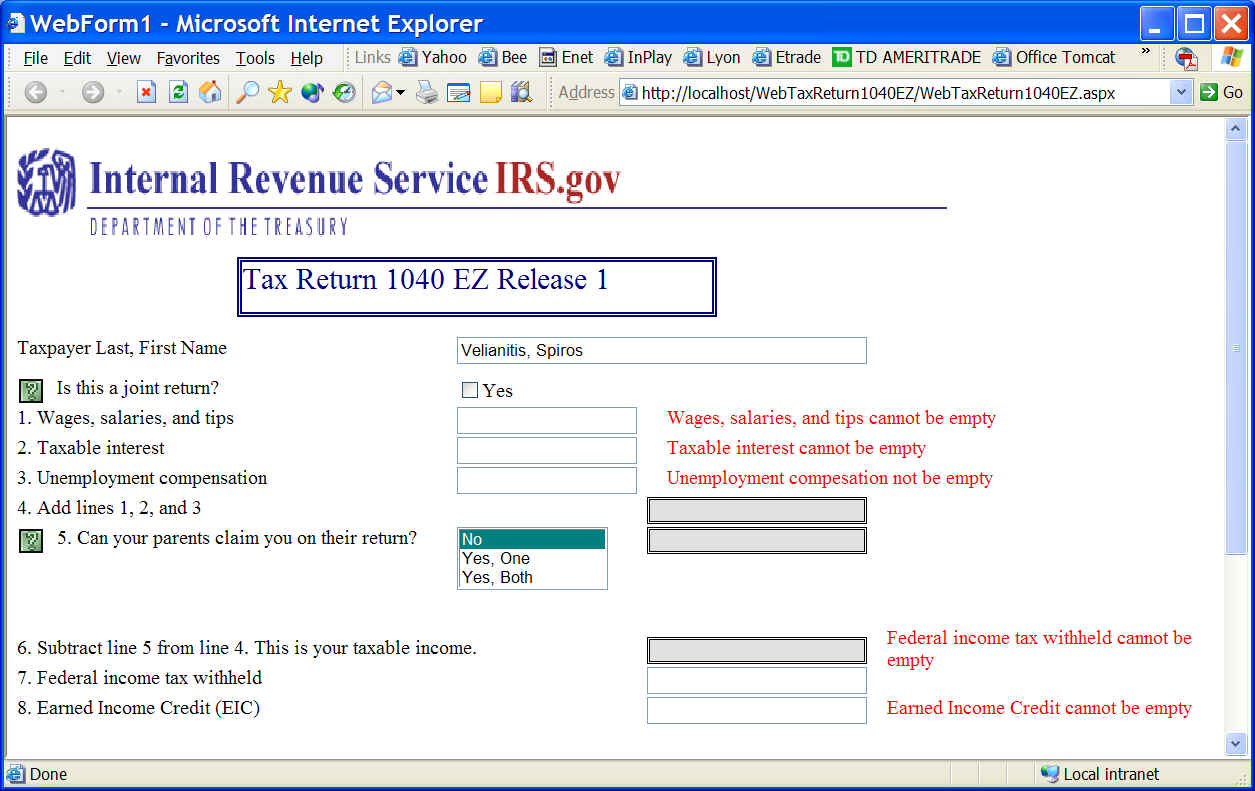Click the Mail envelope icon
The height and width of the screenshot is (791, 1255).
(382, 93)
